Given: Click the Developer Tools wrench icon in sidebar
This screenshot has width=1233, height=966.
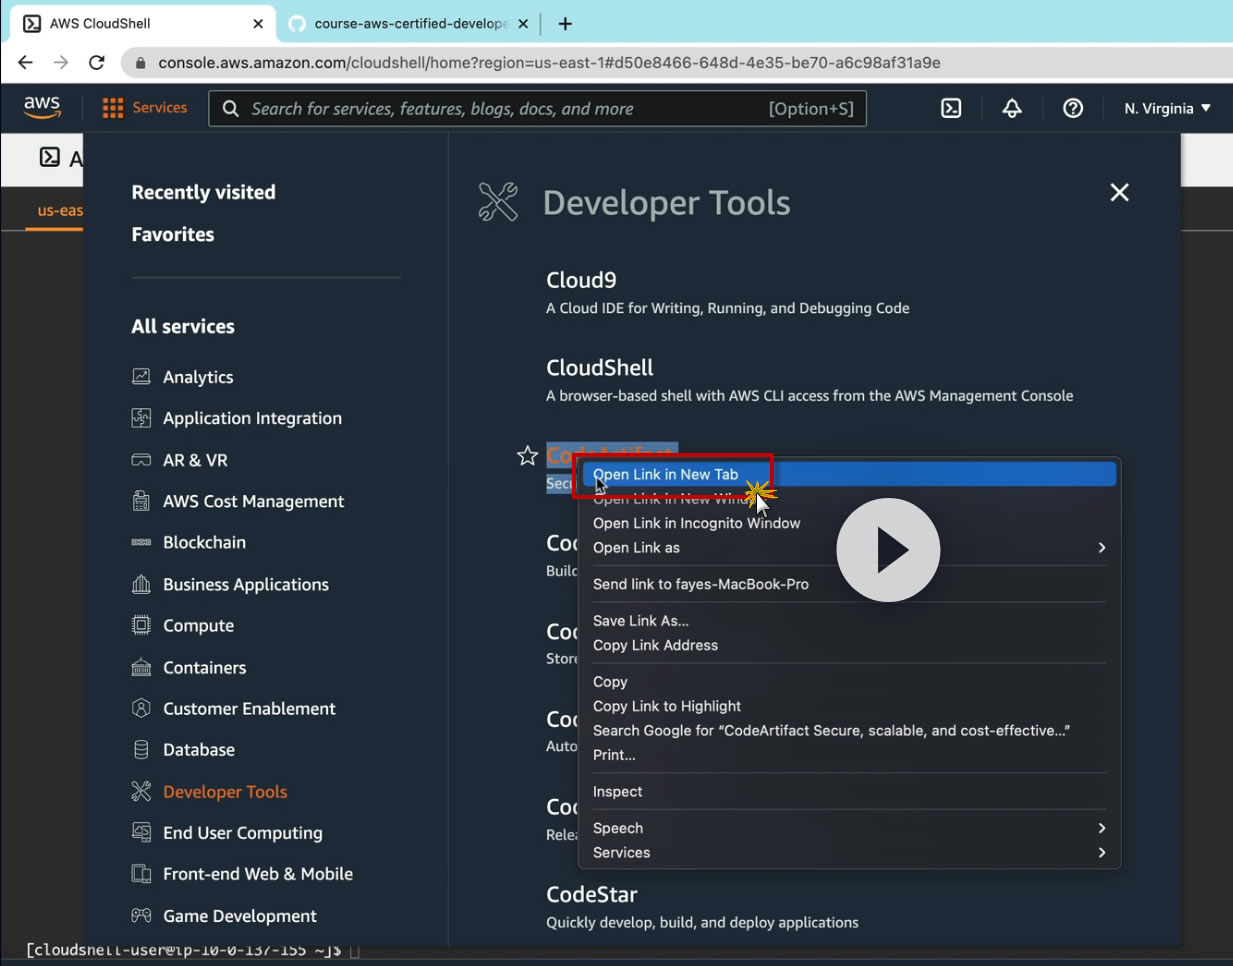Looking at the screenshot, I should (141, 791).
